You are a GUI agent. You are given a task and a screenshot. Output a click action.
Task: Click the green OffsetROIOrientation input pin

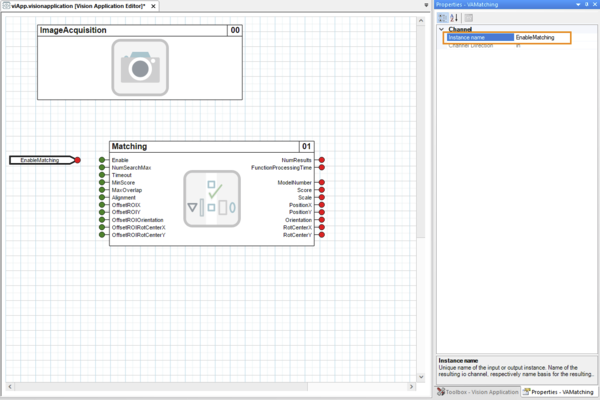[102, 220]
